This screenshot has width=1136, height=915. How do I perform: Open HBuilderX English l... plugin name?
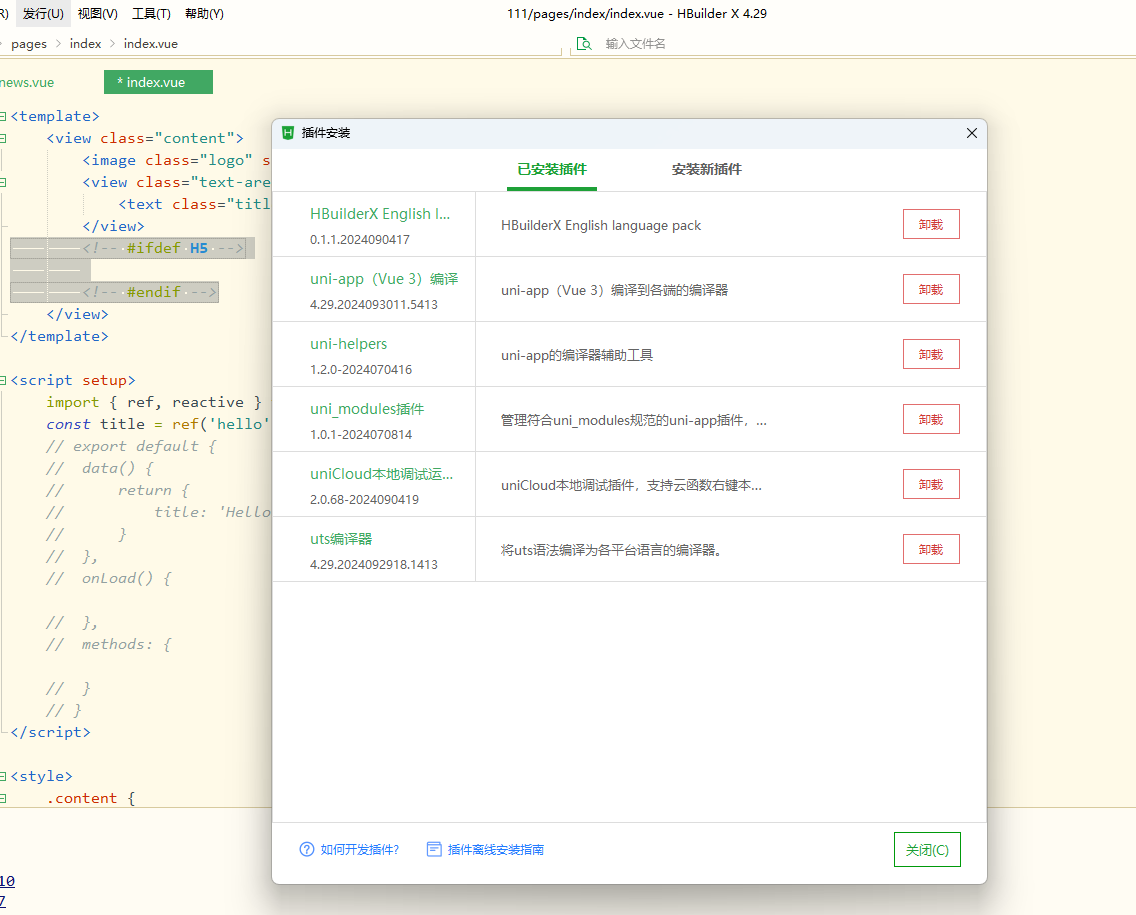(380, 214)
